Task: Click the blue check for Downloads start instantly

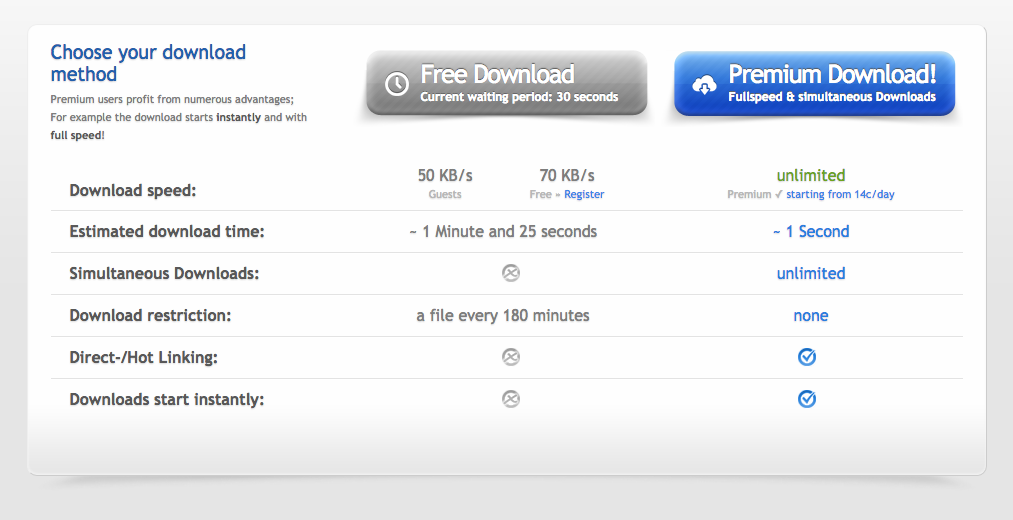Action: coord(807,399)
